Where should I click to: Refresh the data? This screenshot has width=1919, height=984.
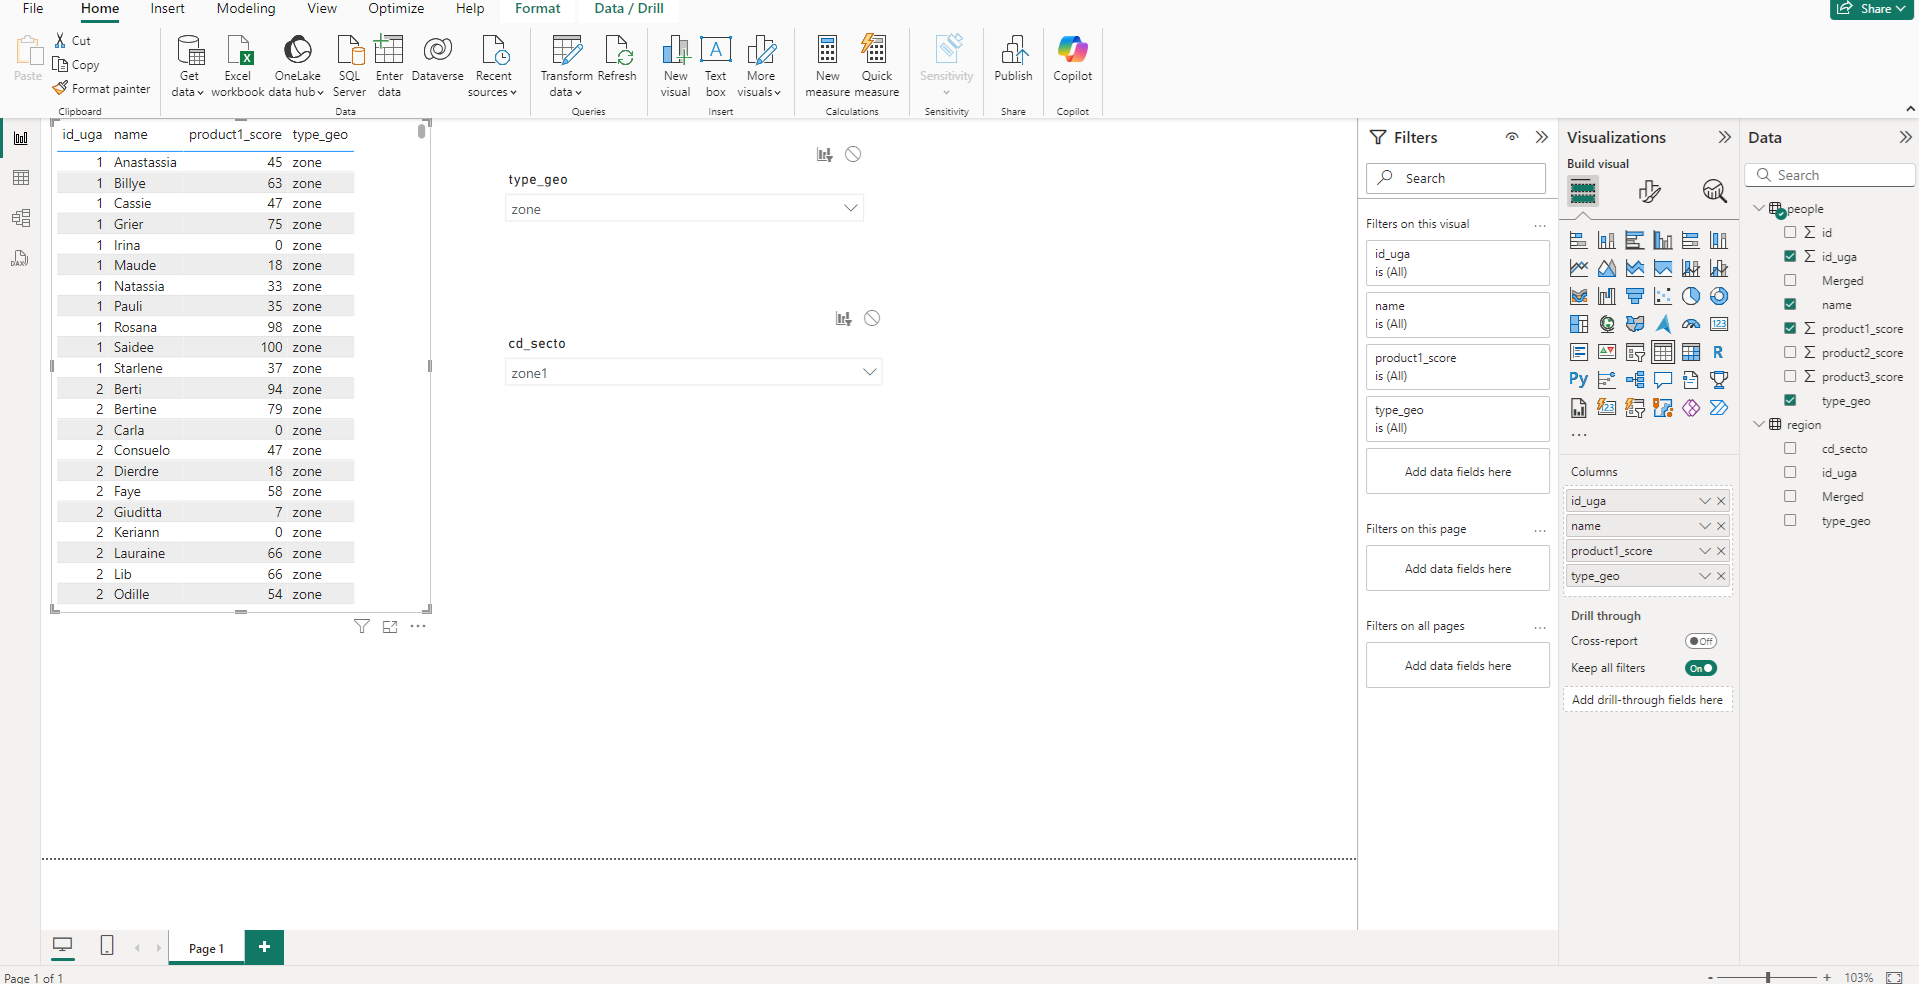pyautogui.click(x=617, y=59)
